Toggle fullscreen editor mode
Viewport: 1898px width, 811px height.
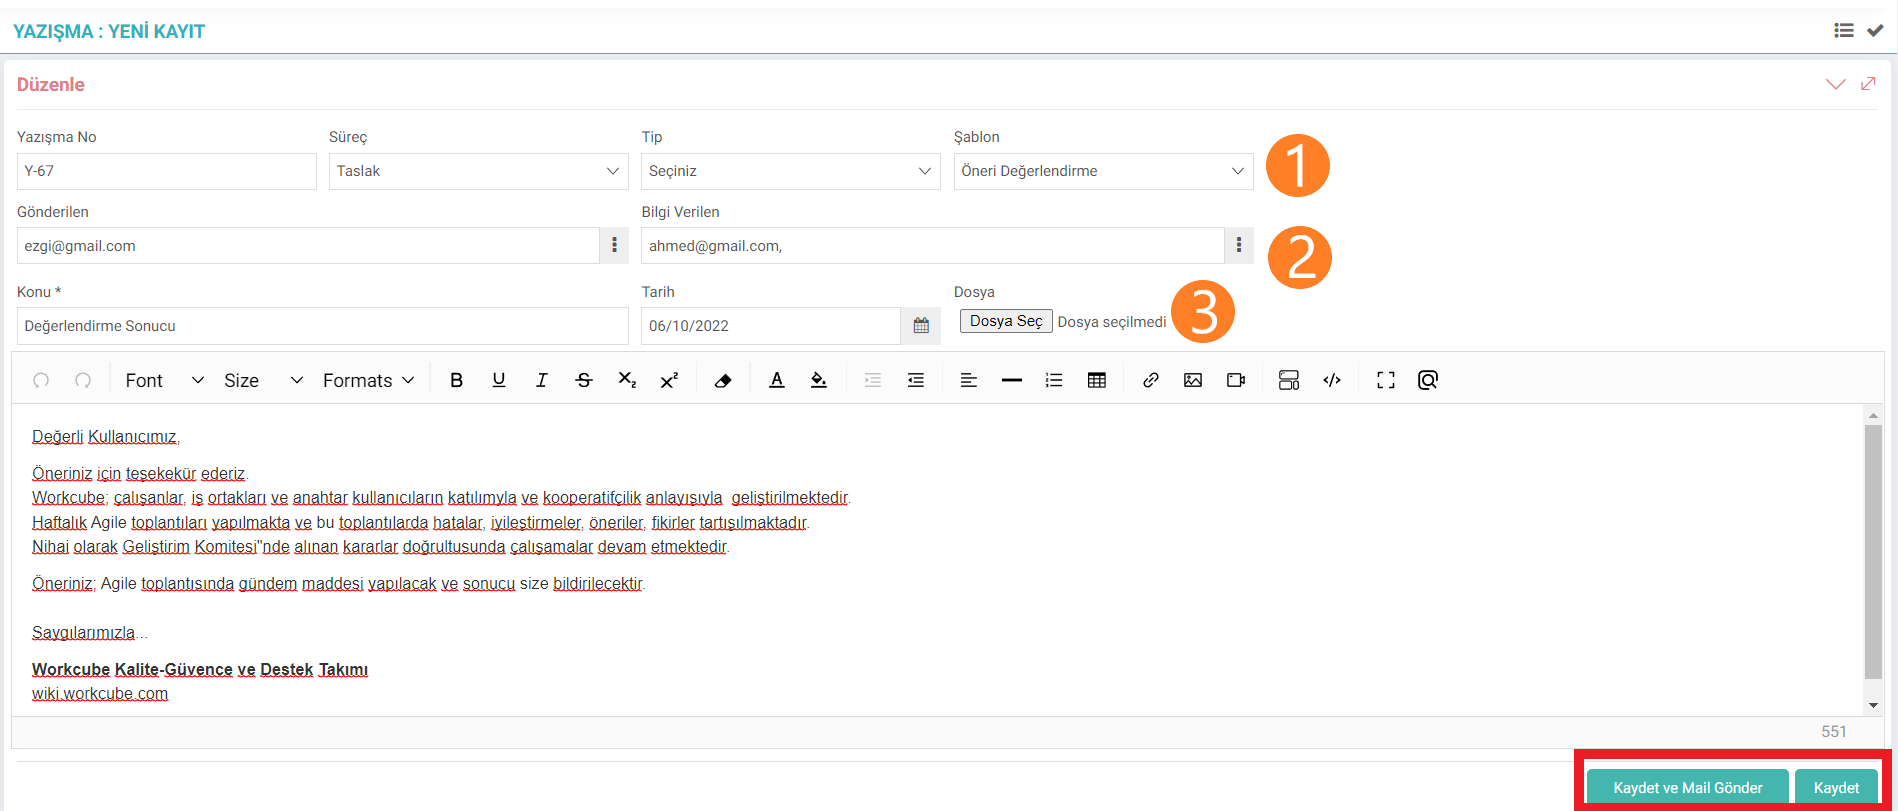click(1385, 380)
